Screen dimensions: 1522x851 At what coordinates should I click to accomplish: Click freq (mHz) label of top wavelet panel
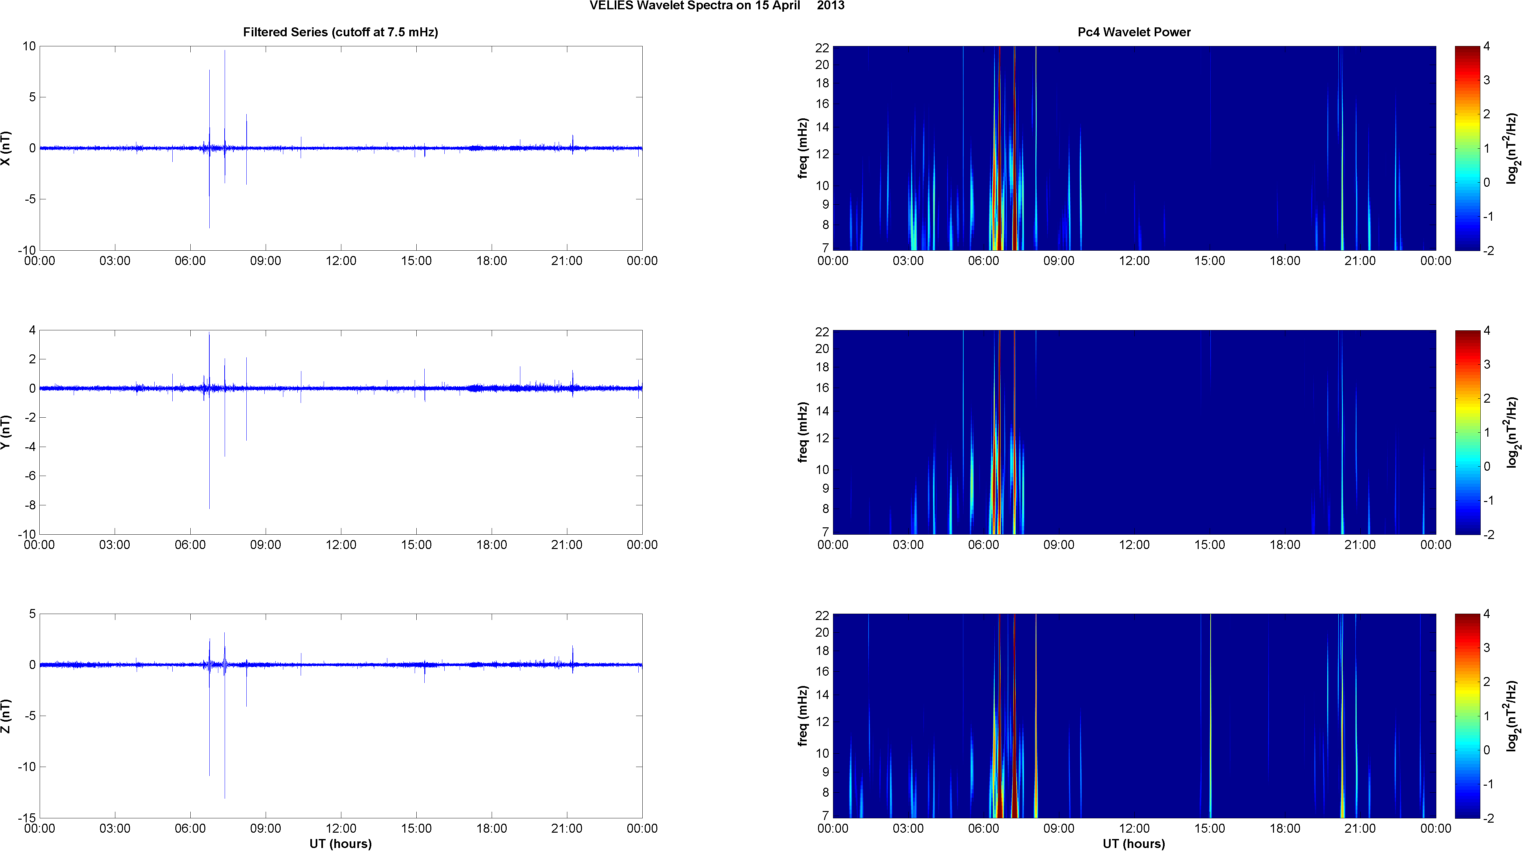tap(802, 148)
